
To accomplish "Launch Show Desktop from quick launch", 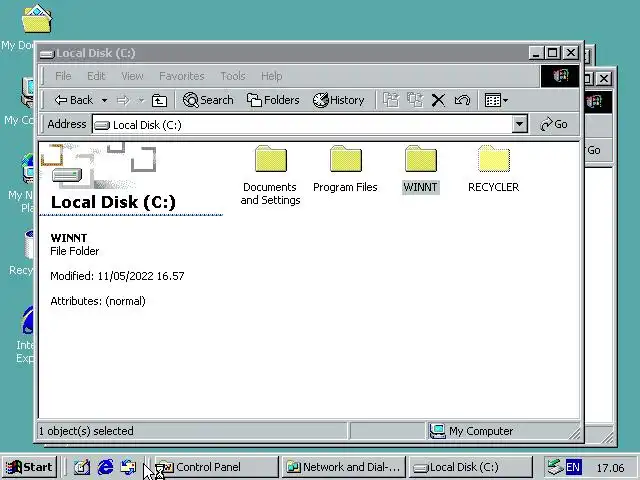I will 82,467.
